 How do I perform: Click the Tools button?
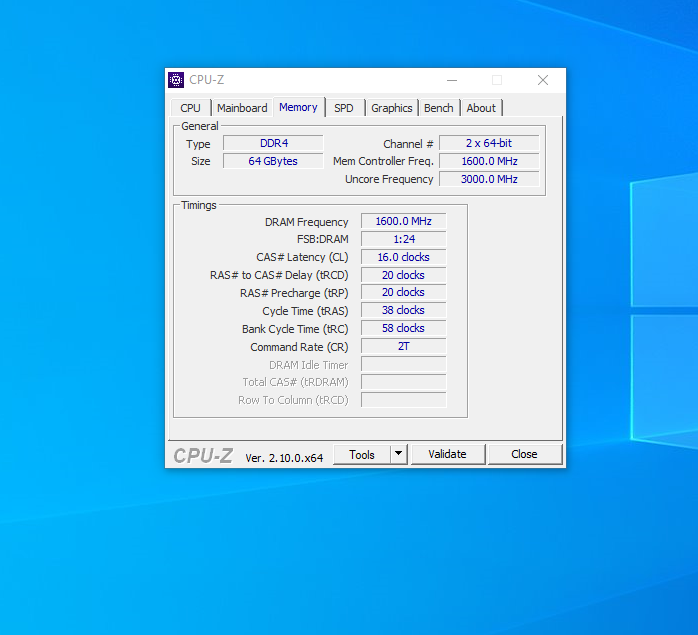362,455
